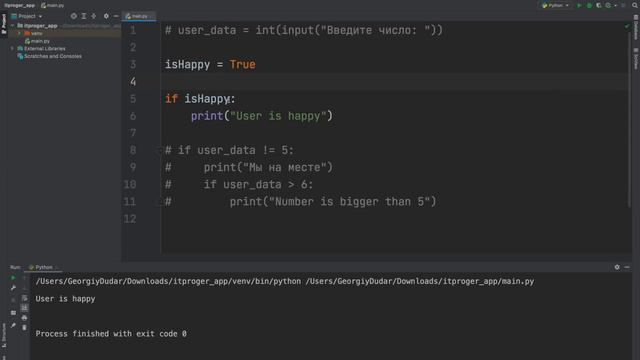
Task: Click itproger_app in the breadcrumb bar
Action: (19, 5)
